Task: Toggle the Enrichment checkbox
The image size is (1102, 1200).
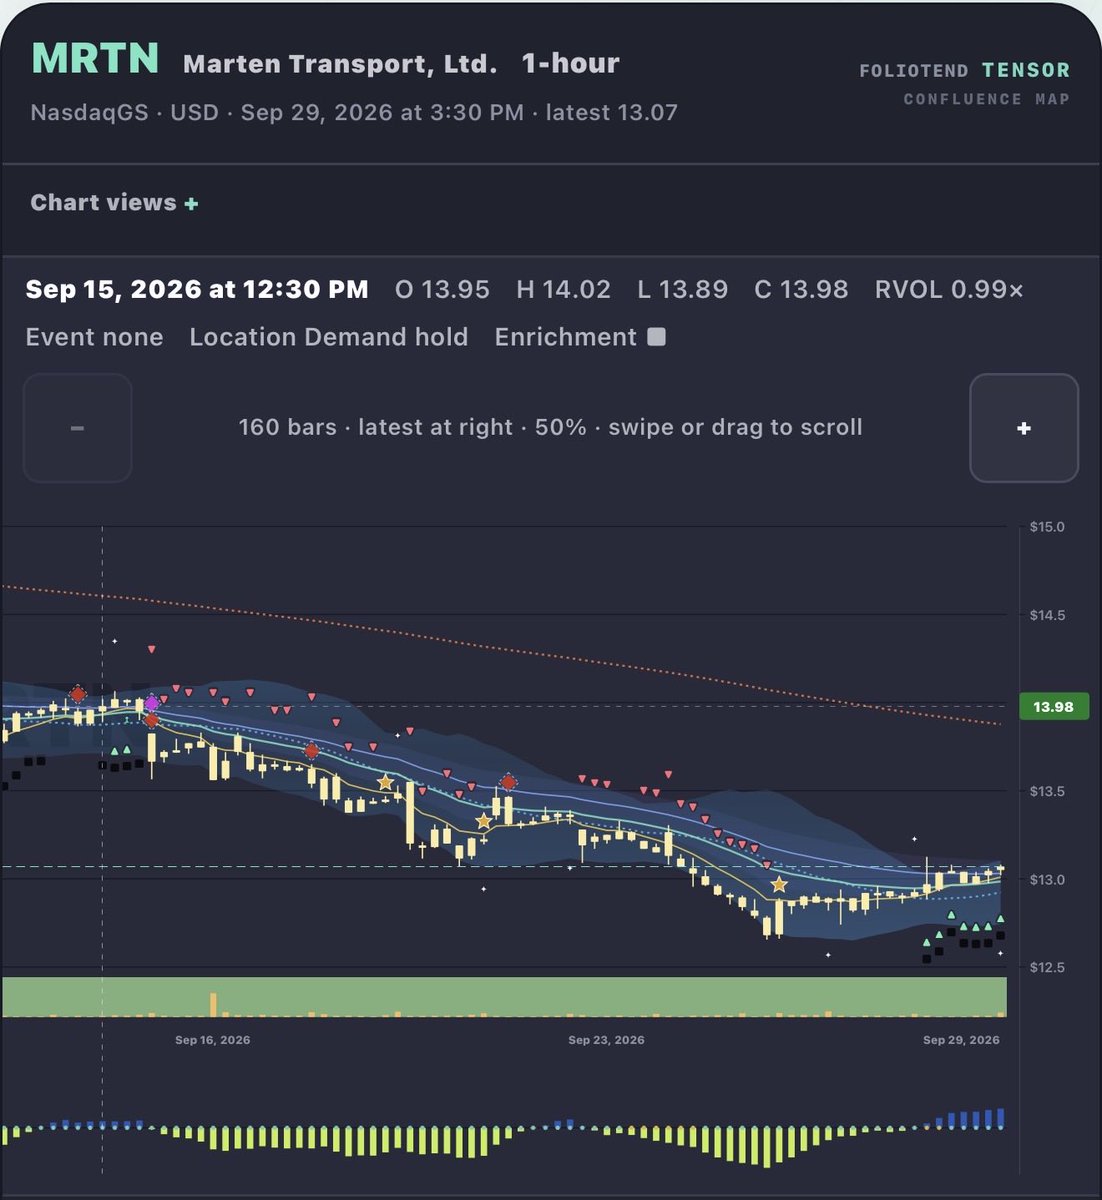Action: [x=656, y=337]
